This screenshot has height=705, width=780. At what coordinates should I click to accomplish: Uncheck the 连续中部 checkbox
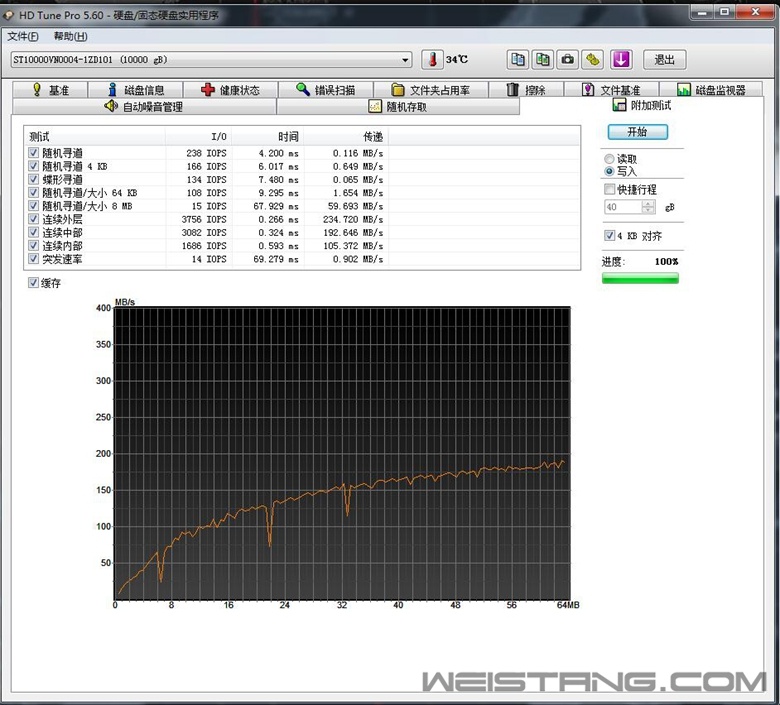[x=33, y=232]
